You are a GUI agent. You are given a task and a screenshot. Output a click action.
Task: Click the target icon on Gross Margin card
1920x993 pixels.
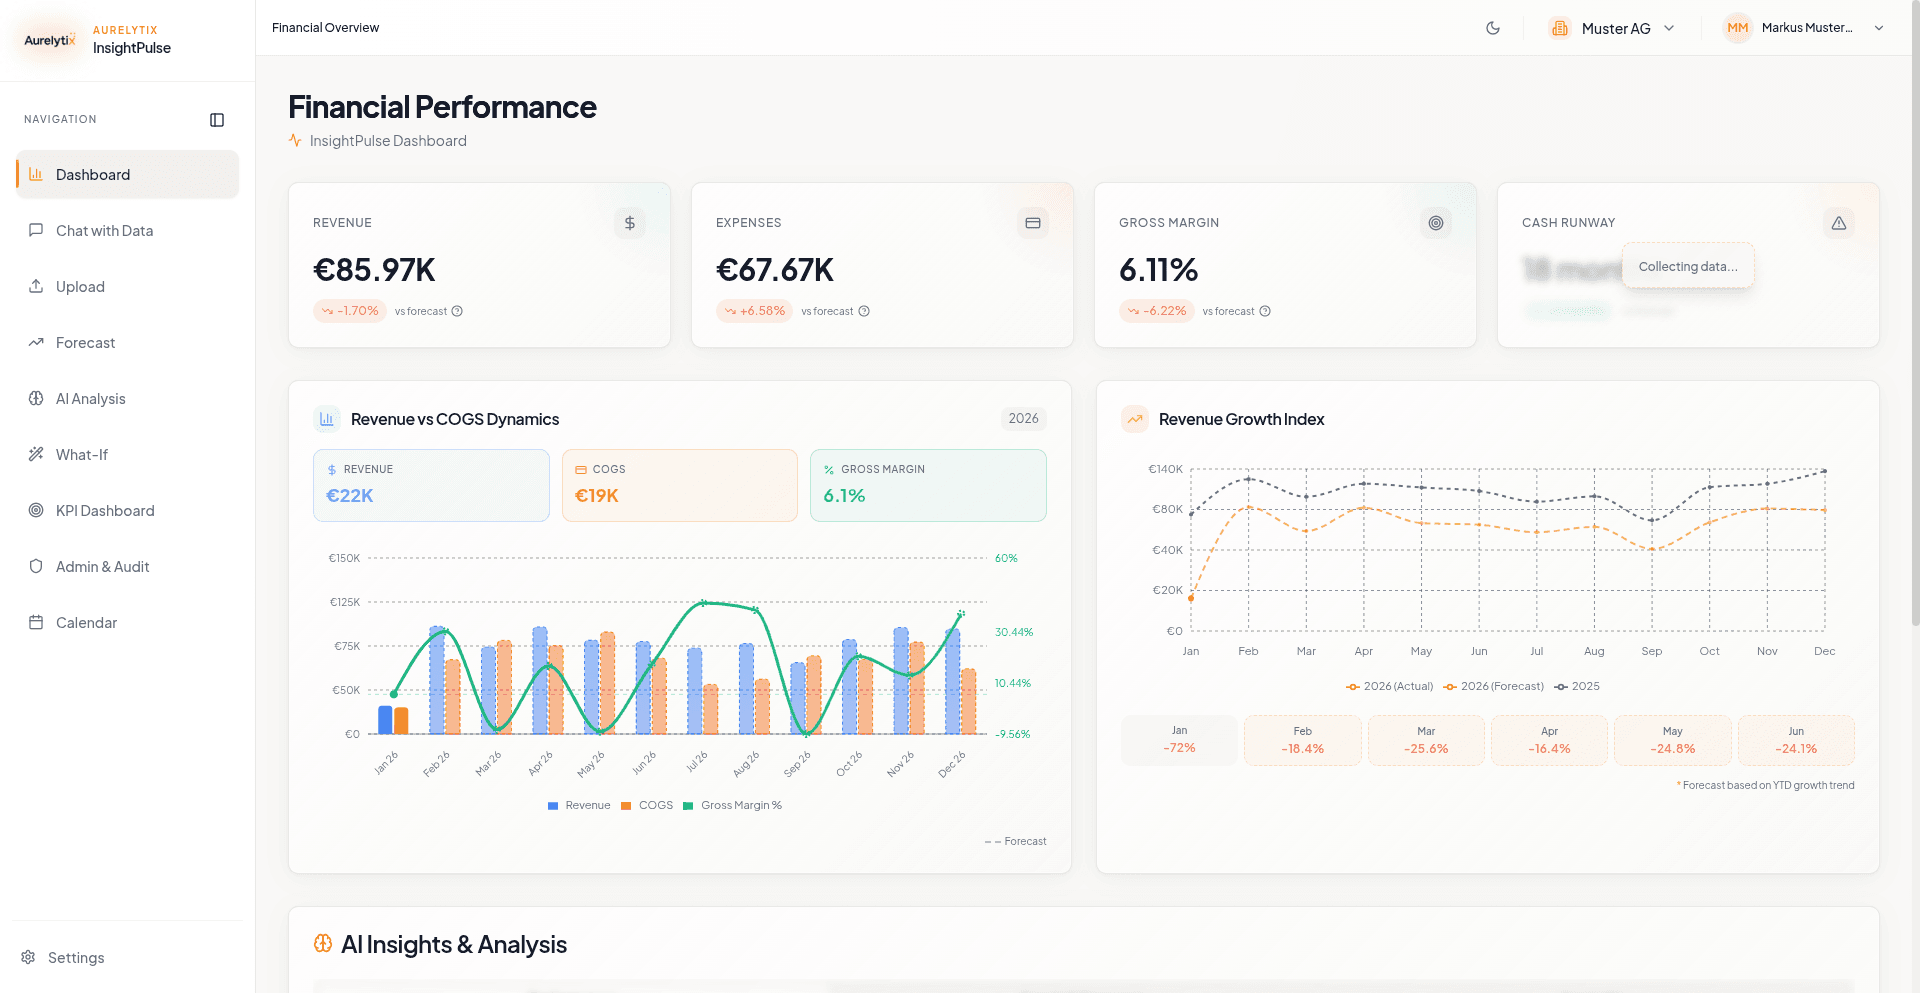tap(1436, 223)
